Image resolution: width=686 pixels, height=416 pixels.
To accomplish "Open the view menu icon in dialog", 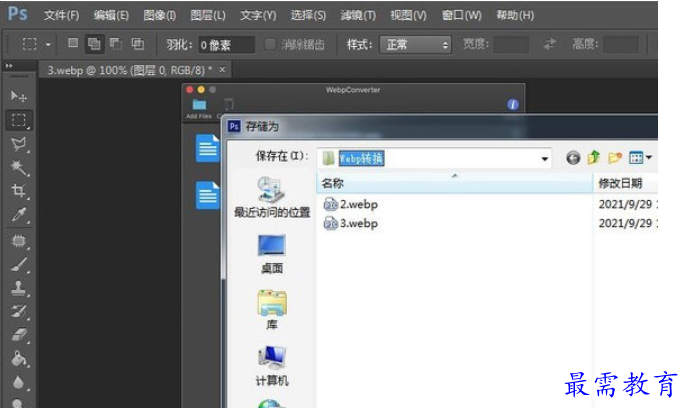I will tap(640, 157).
